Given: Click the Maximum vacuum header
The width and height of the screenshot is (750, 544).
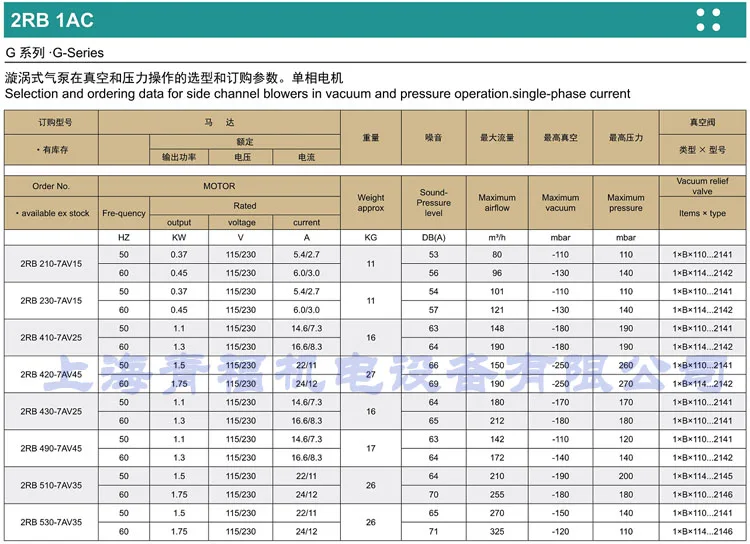Looking at the screenshot, I should click(560, 203).
